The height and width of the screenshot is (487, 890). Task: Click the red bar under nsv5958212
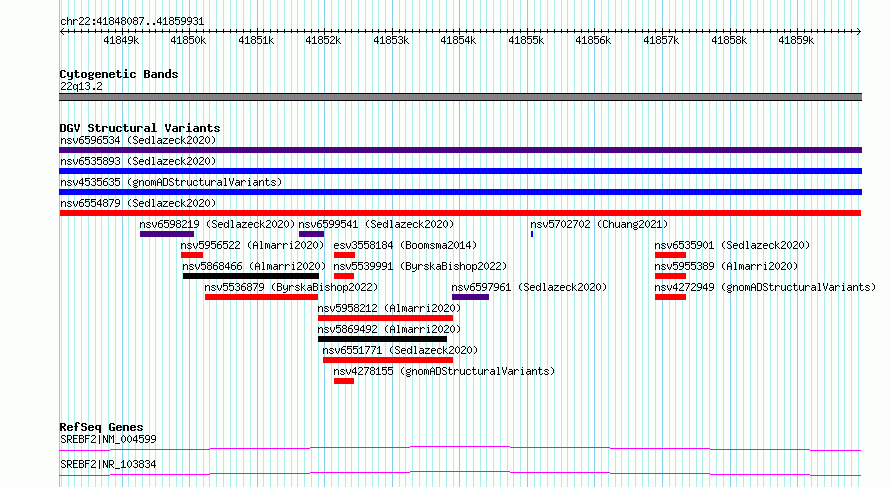385,318
